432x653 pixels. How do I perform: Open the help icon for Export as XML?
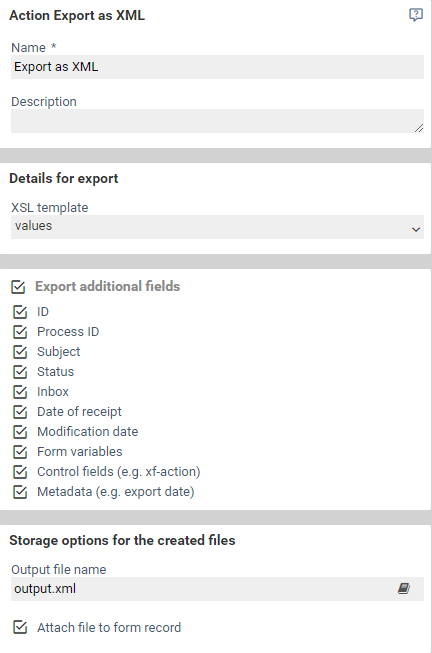click(x=415, y=15)
